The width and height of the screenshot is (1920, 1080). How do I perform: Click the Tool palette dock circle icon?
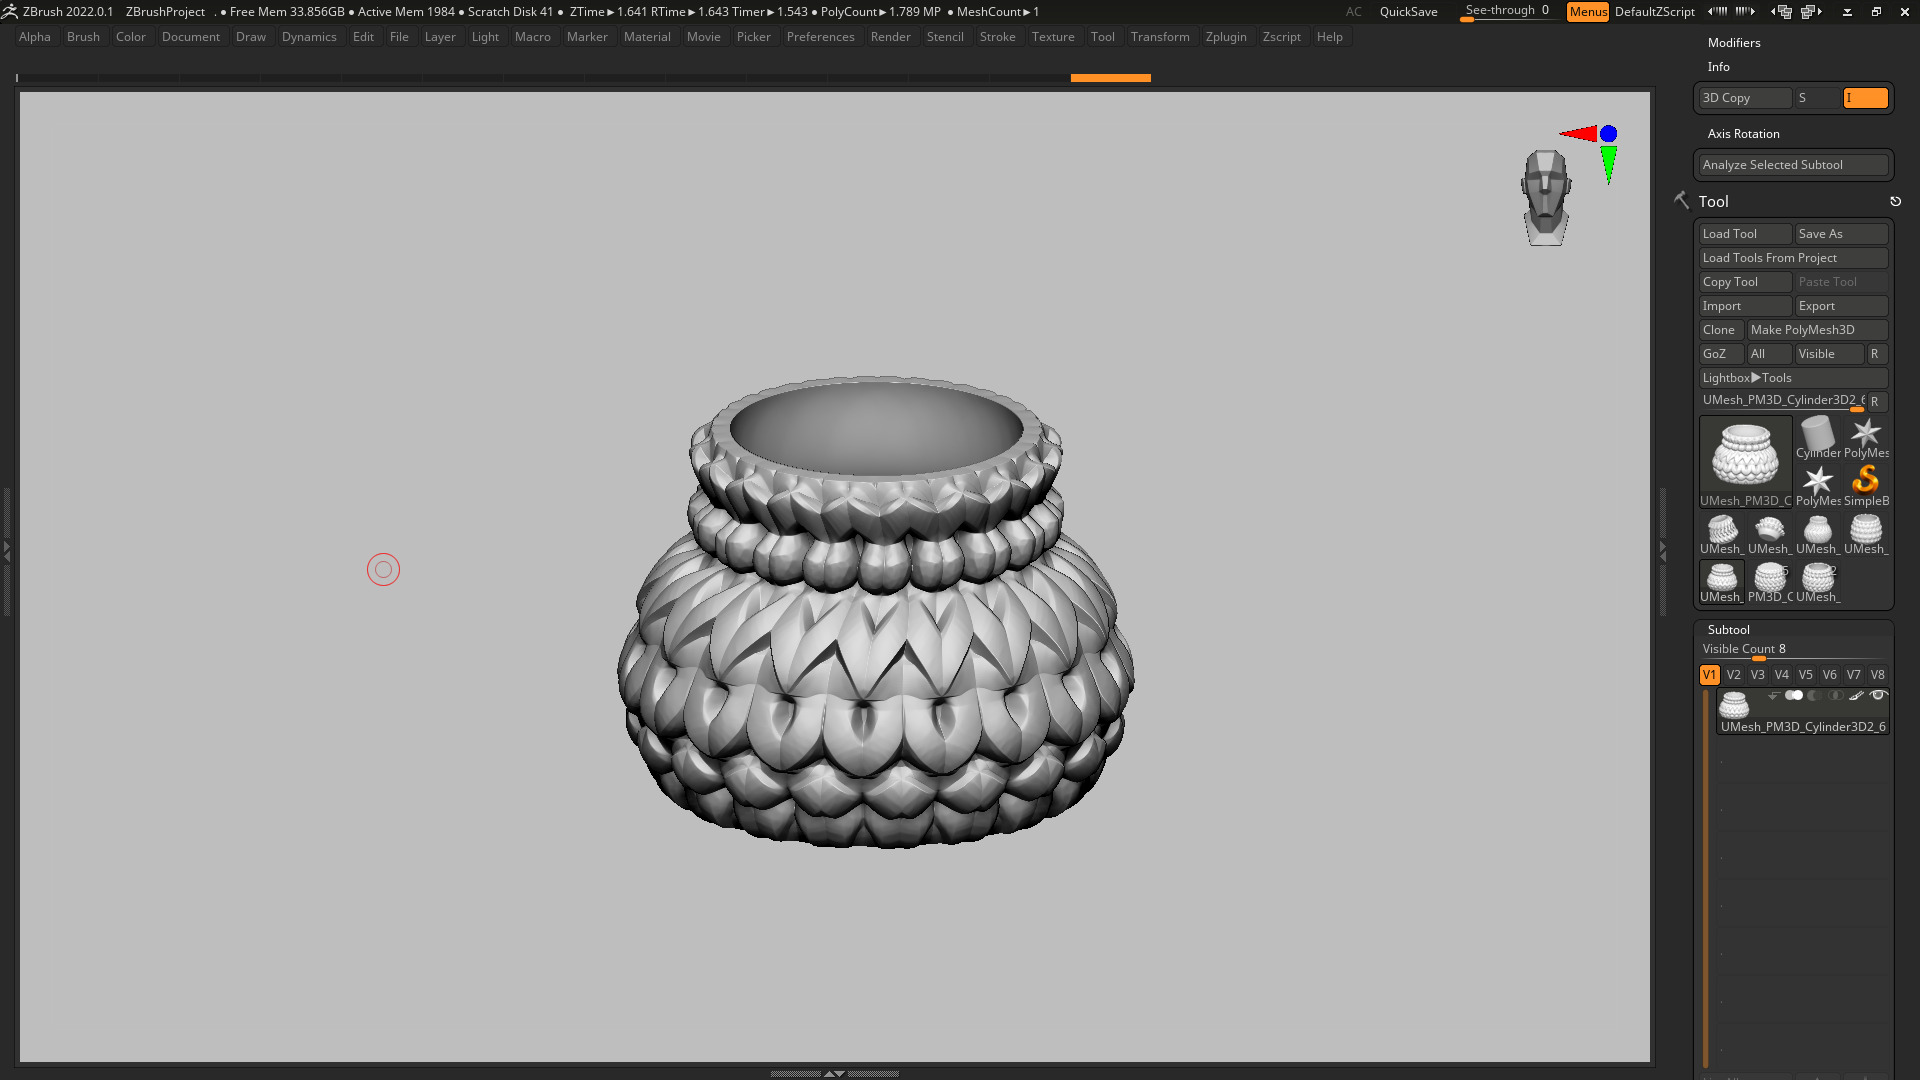click(x=1895, y=201)
